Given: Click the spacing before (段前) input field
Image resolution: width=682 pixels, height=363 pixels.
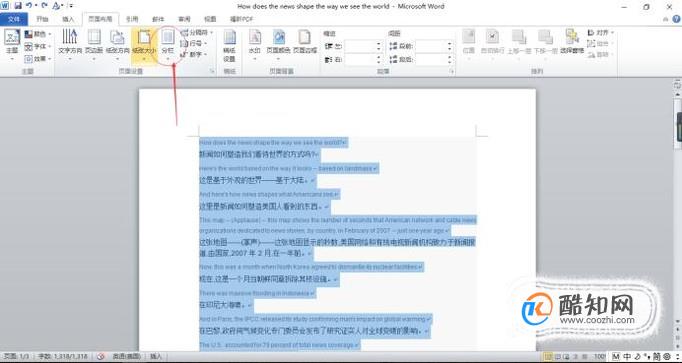Looking at the screenshot, I should [x=431, y=46].
